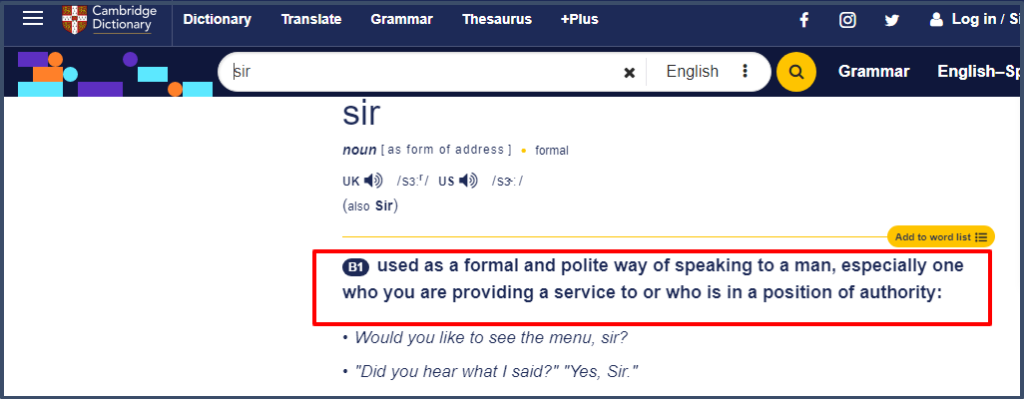1024x399 pixels.
Task: Open the three-dot dictionary options menu
Action: coord(744,71)
